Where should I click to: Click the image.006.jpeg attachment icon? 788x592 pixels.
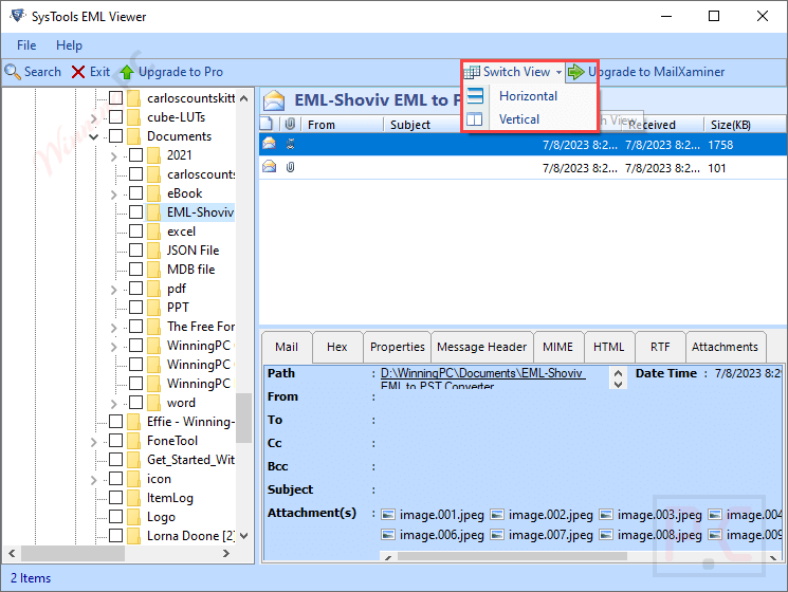pyautogui.click(x=388, y=535)
